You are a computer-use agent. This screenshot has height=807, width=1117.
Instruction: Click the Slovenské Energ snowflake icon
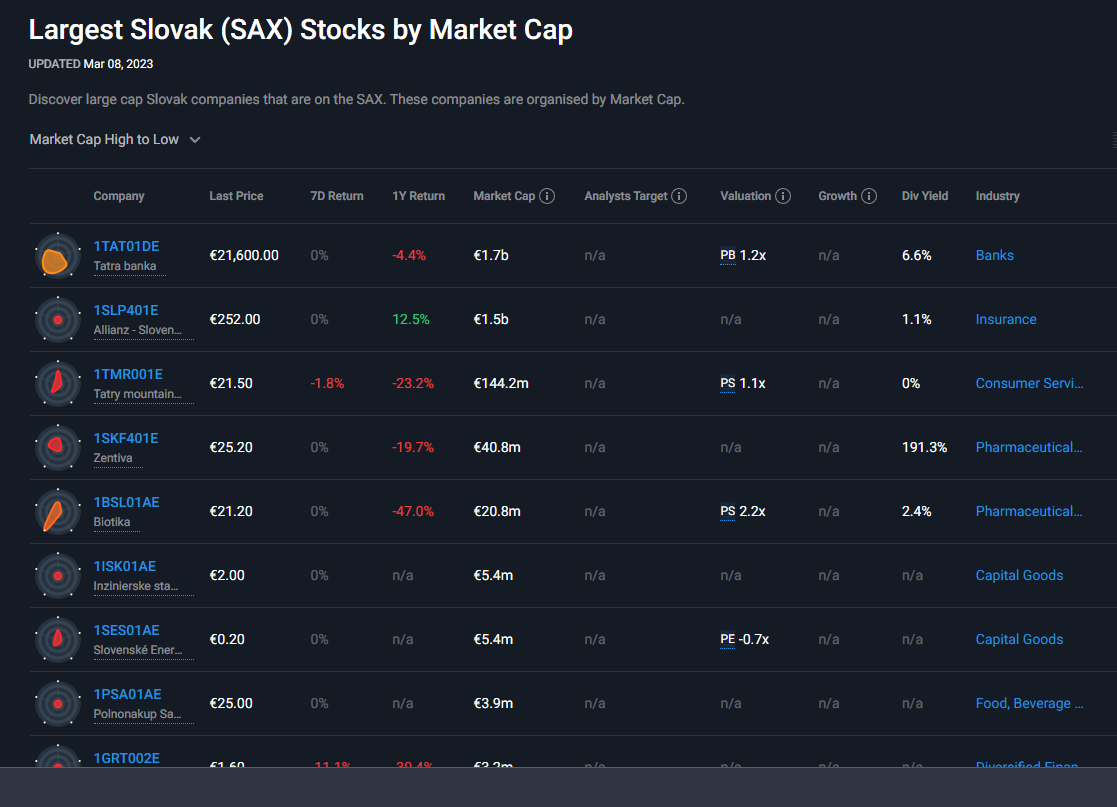[58, 640]
